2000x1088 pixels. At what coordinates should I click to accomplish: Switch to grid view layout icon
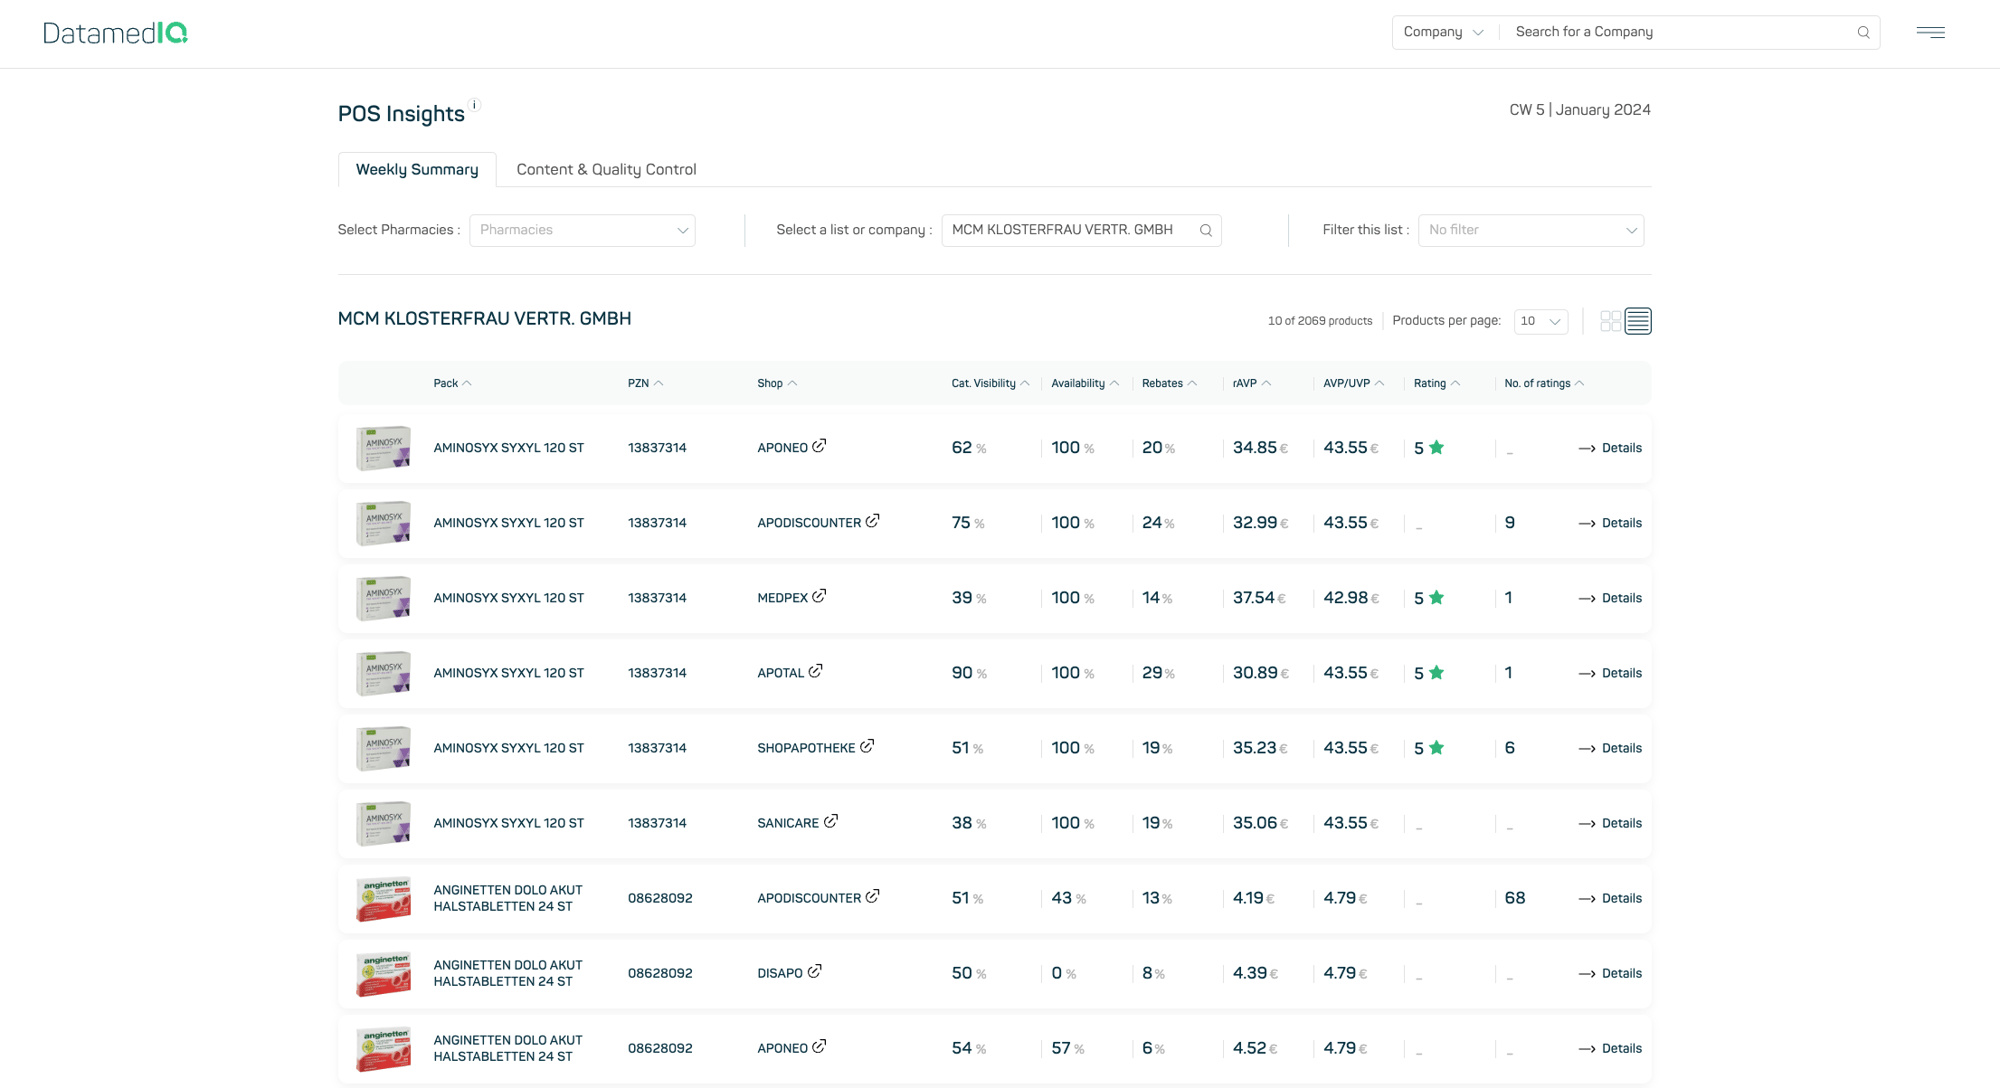1610,321
